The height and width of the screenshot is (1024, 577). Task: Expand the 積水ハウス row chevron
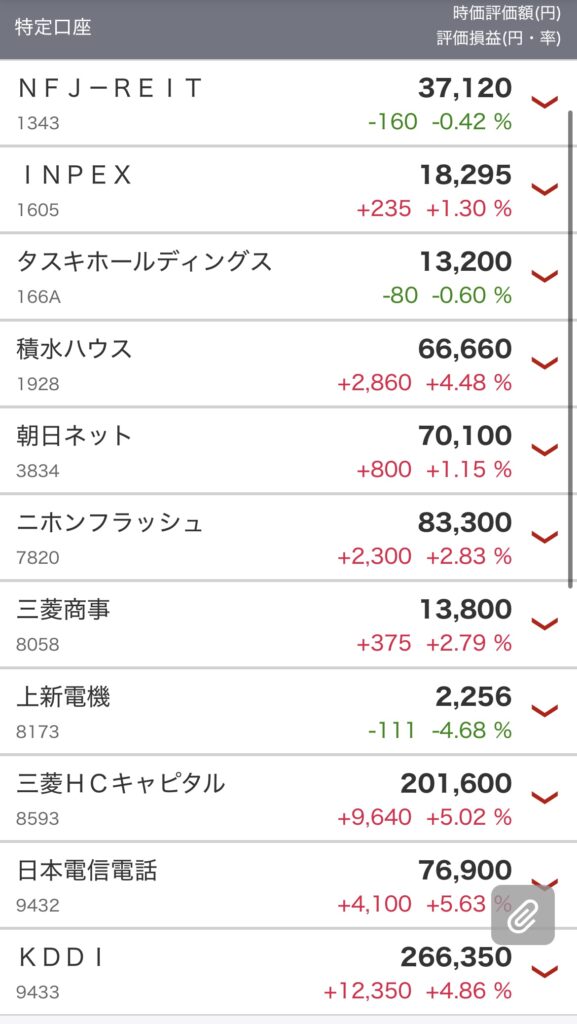coord(544,362)
